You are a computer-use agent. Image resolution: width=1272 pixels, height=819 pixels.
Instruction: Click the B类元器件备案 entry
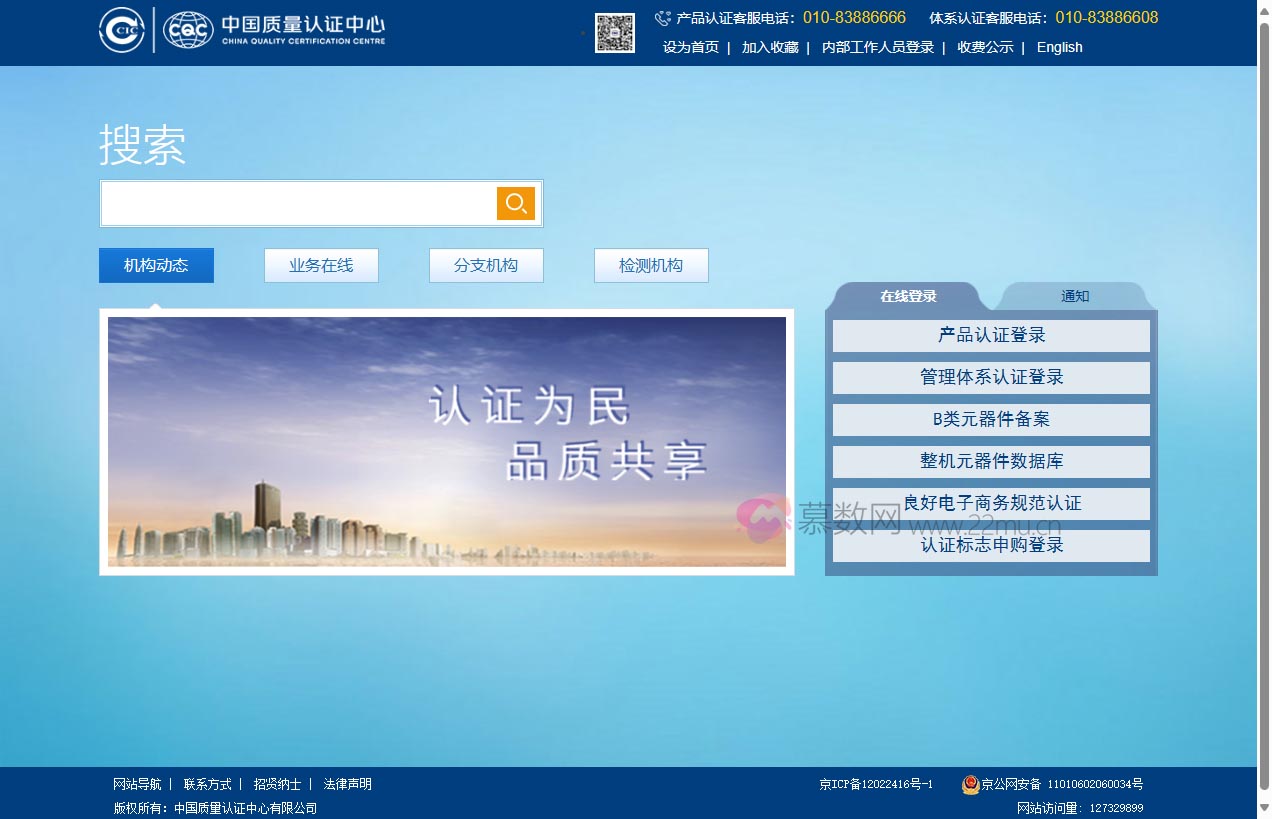coord(991,419)
